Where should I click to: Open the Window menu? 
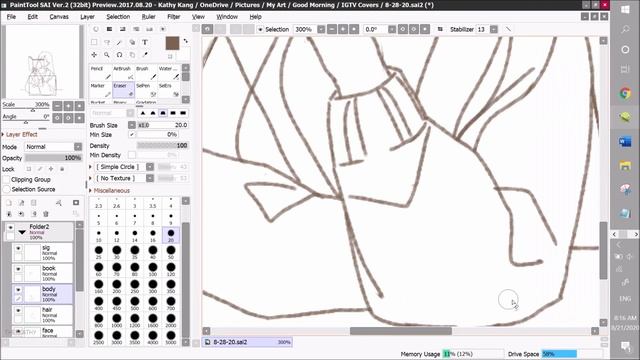click(227, 17)
